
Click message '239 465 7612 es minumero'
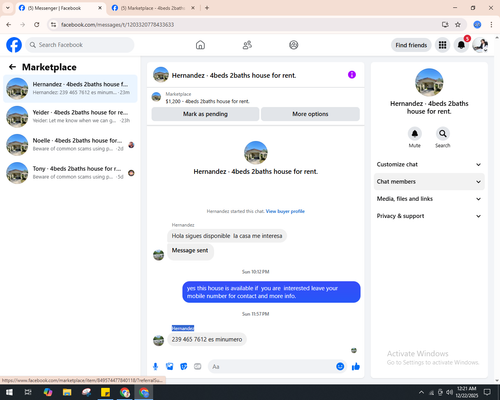point(207,339)
